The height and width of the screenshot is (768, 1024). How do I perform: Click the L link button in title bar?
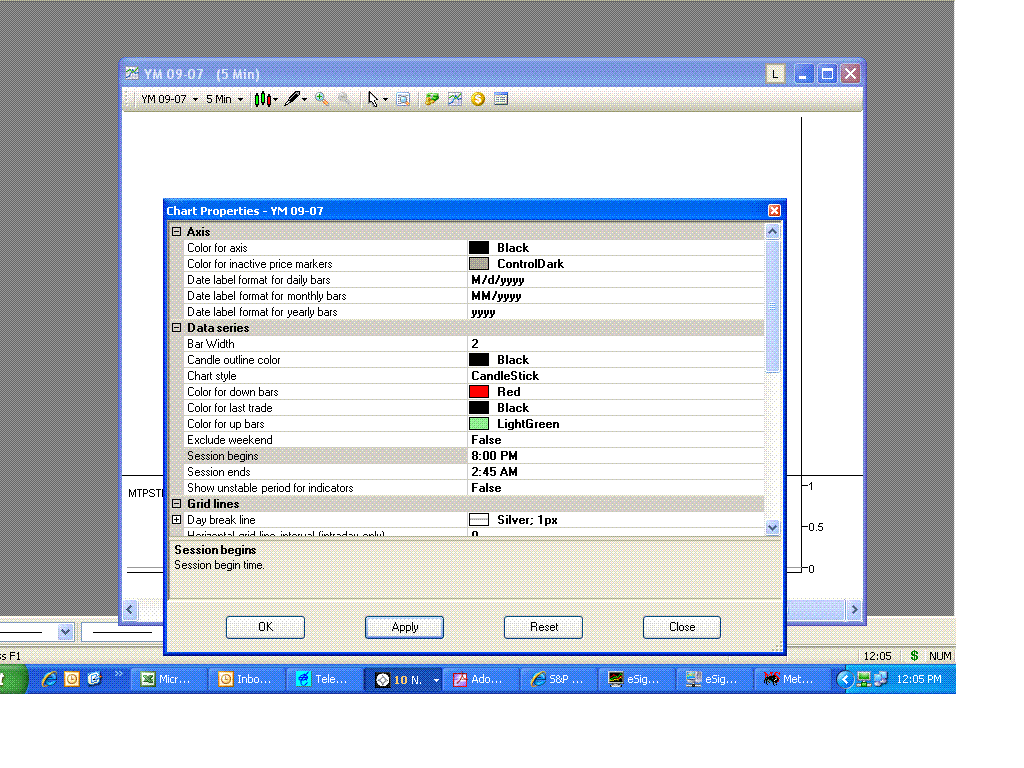point(775,74)
